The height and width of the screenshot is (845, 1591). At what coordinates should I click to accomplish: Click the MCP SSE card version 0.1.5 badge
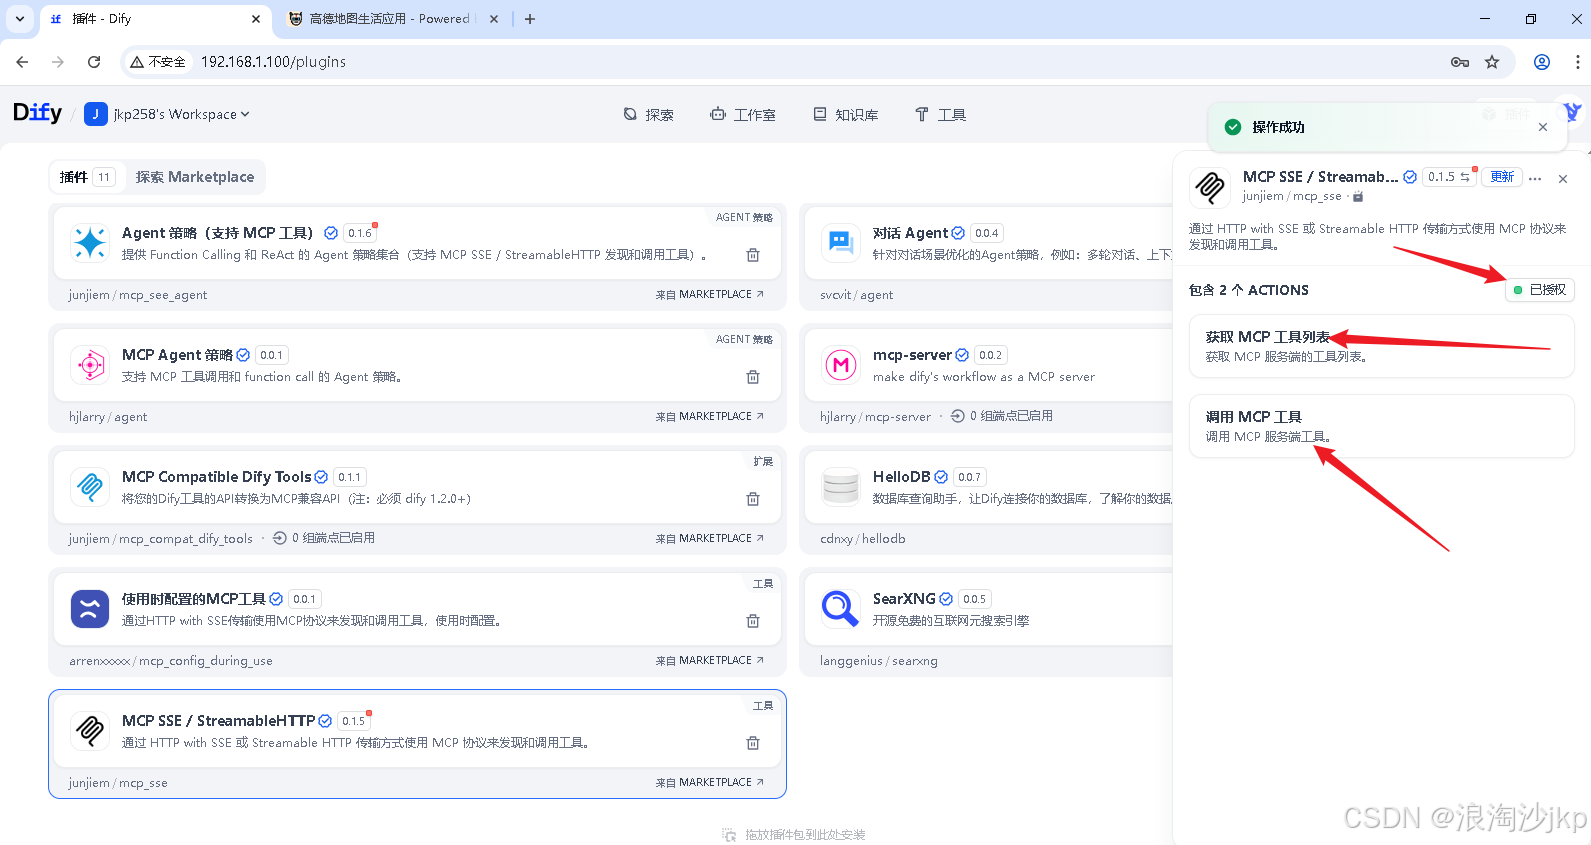(353, 721)
